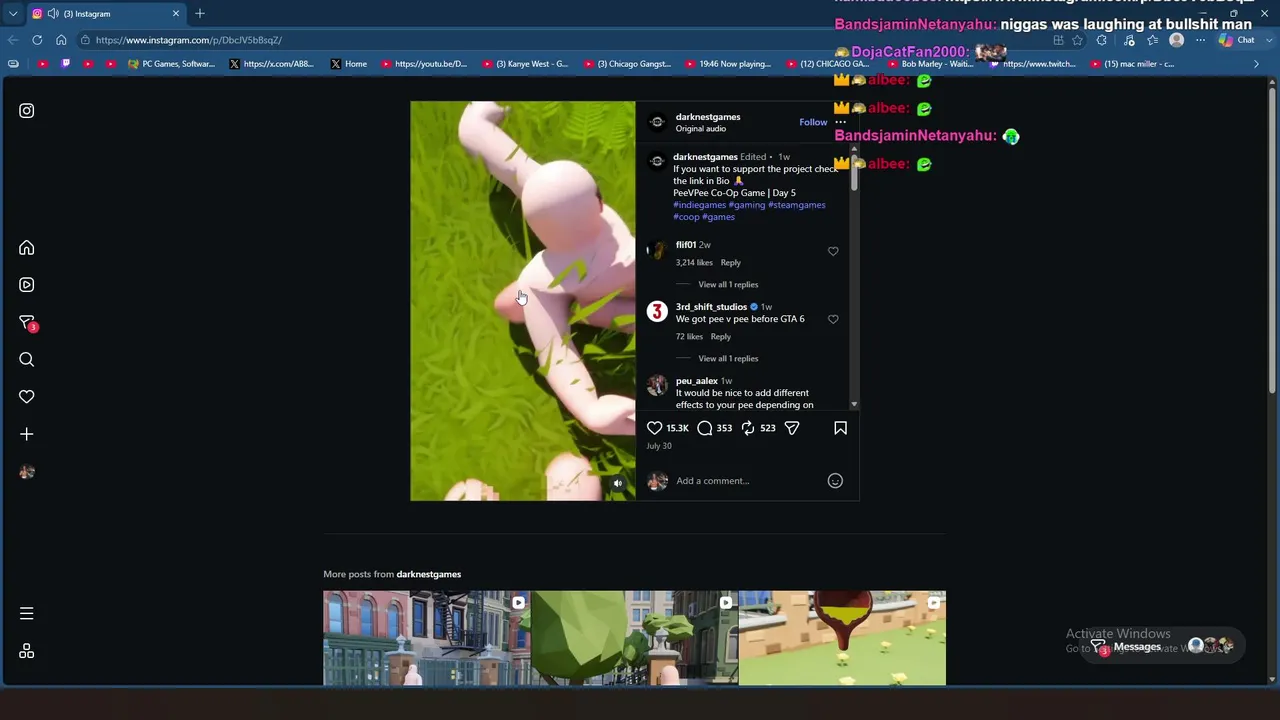Image resolution: width=1280 pixels, height=720 pixels.
Task: Open the Kanye West bookmark
Action: 525,64
